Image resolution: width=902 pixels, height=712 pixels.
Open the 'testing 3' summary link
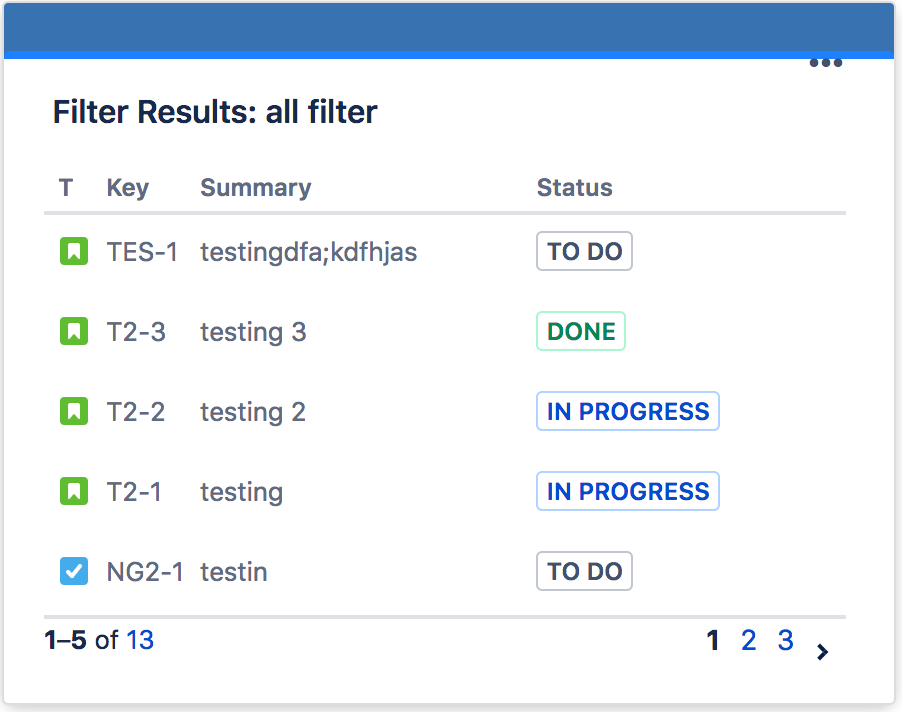tap(253, 332)
